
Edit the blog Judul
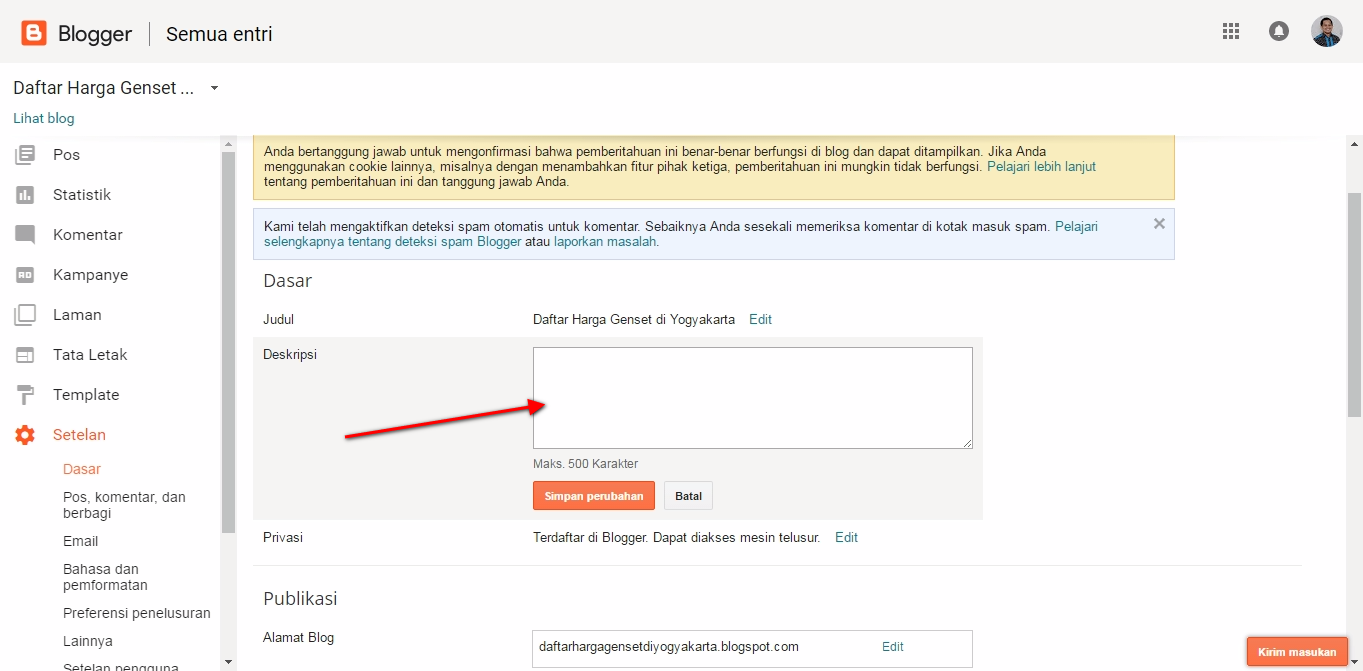tap(761, 320)
